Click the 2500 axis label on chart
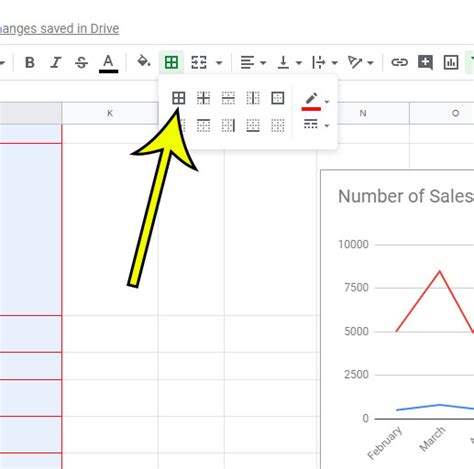 [x=356, y=374]
